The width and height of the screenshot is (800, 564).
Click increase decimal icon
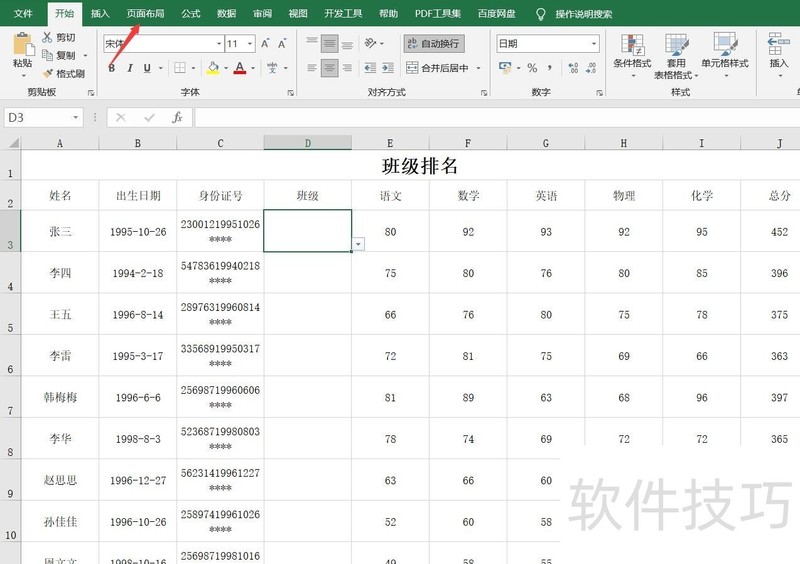573,68
